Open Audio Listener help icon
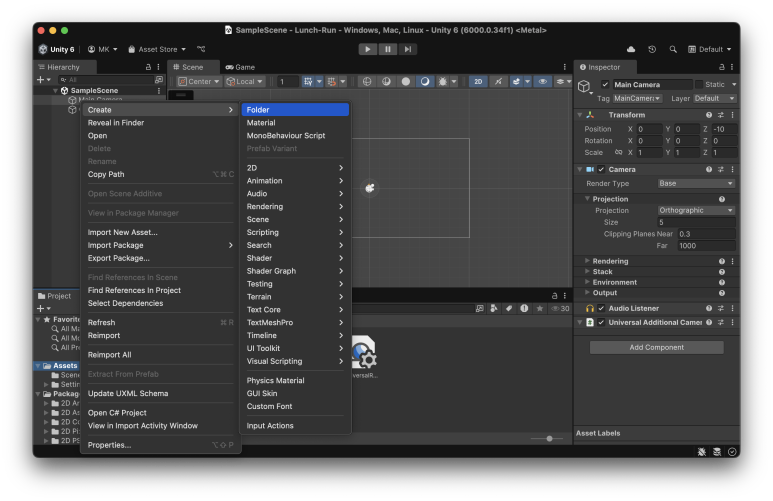 coord(708,308)
